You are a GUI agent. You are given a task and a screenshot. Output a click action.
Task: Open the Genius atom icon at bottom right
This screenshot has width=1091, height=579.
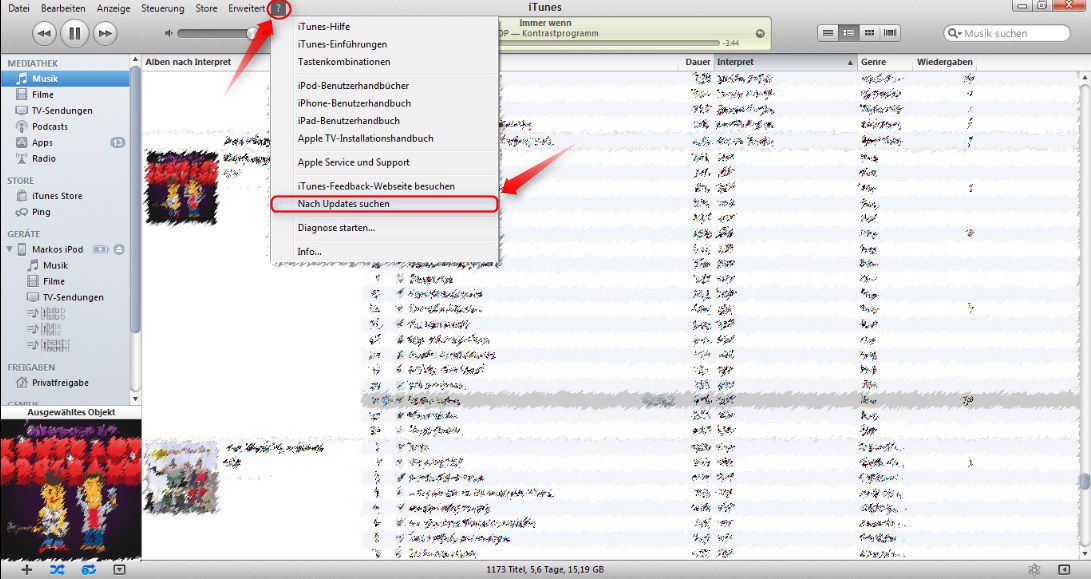(1033, 569)
